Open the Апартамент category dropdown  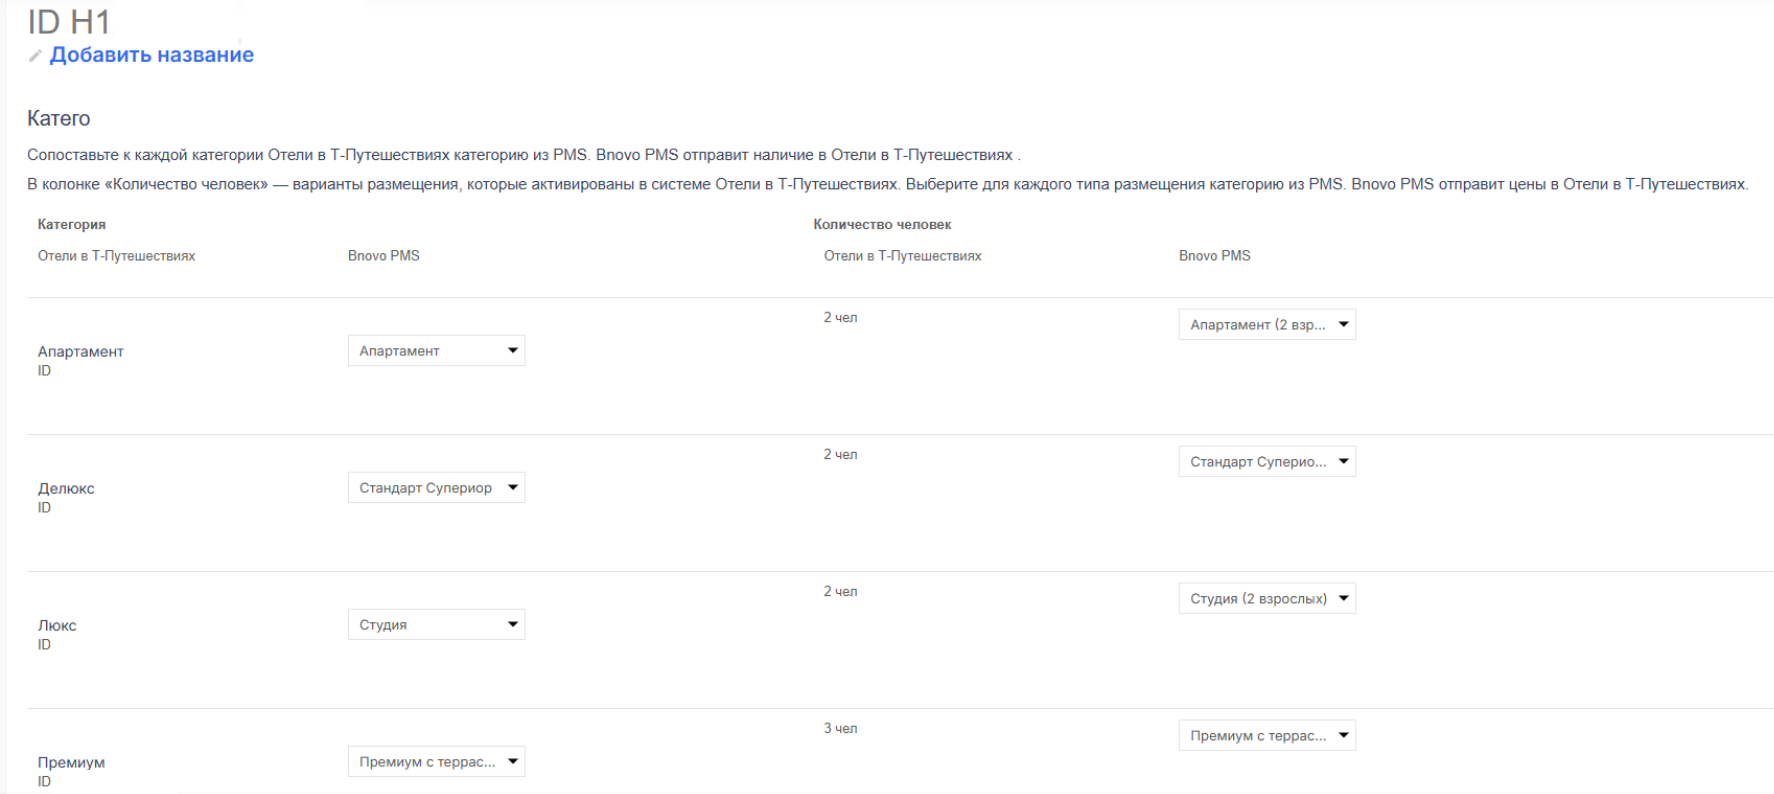[436, 351]
